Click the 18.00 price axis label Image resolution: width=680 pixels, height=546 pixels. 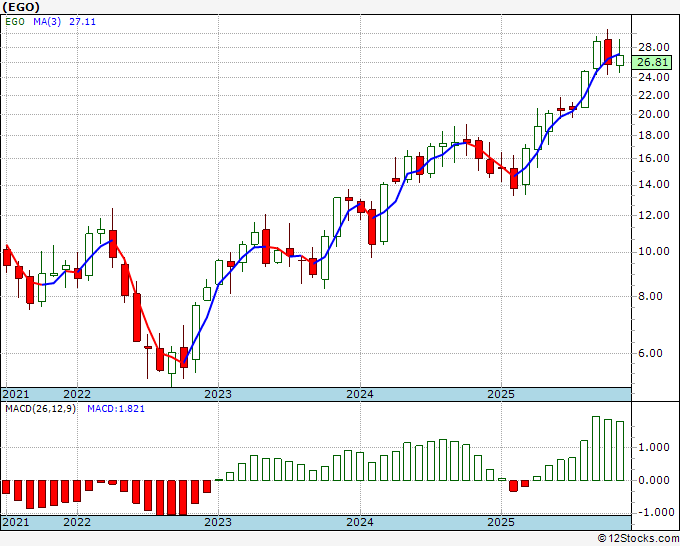(x=654, y=135)
